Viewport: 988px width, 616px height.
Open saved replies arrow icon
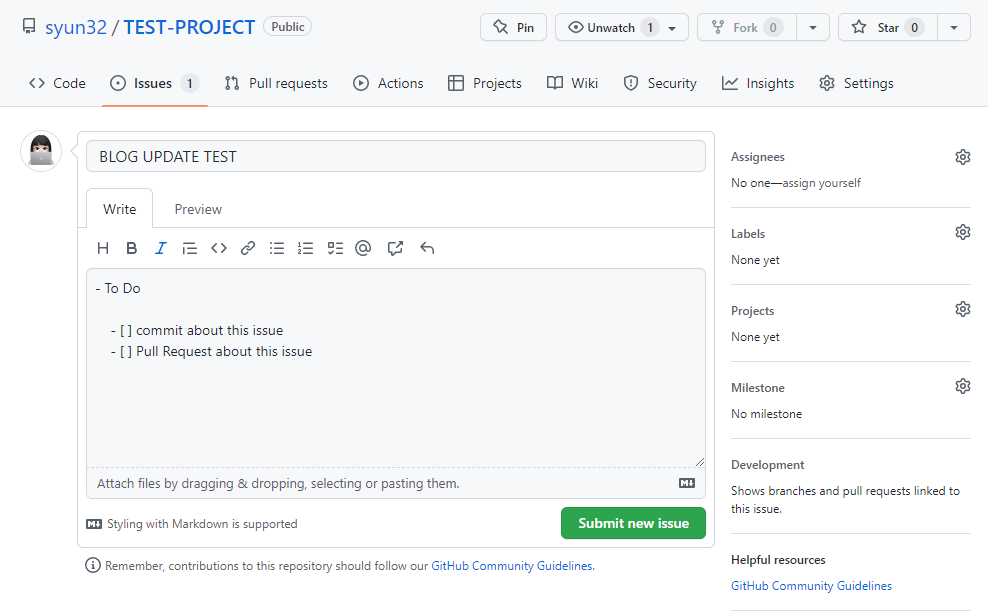click(x=427, y=248)
